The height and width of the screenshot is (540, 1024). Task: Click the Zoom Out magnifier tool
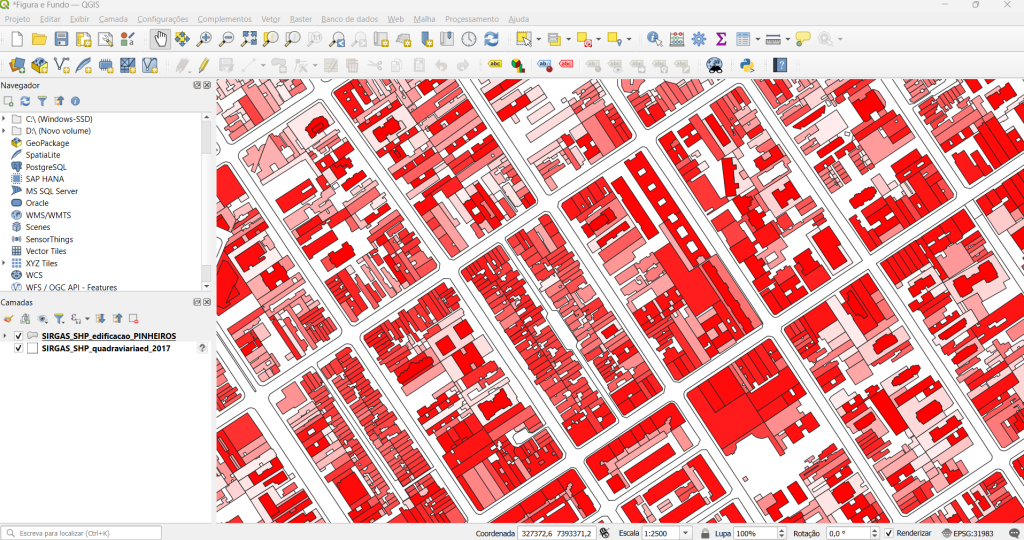(226, 39)
